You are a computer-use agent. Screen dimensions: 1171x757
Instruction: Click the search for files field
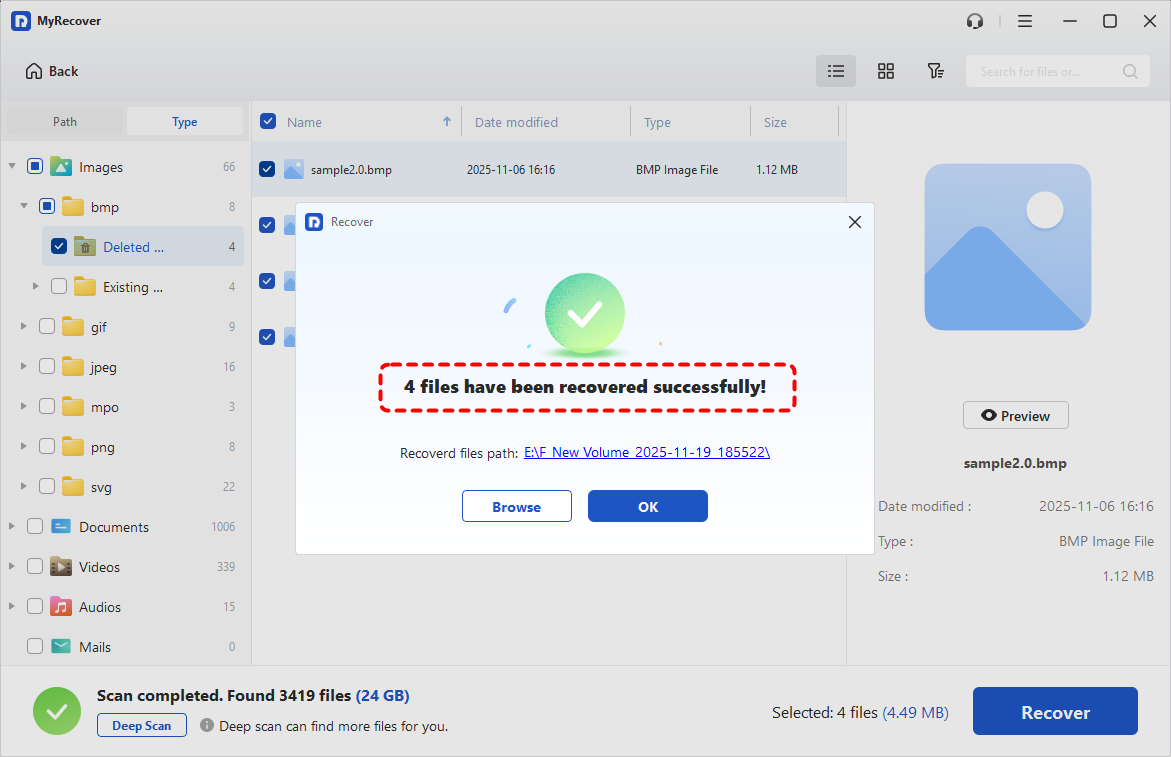[1044, 71]
